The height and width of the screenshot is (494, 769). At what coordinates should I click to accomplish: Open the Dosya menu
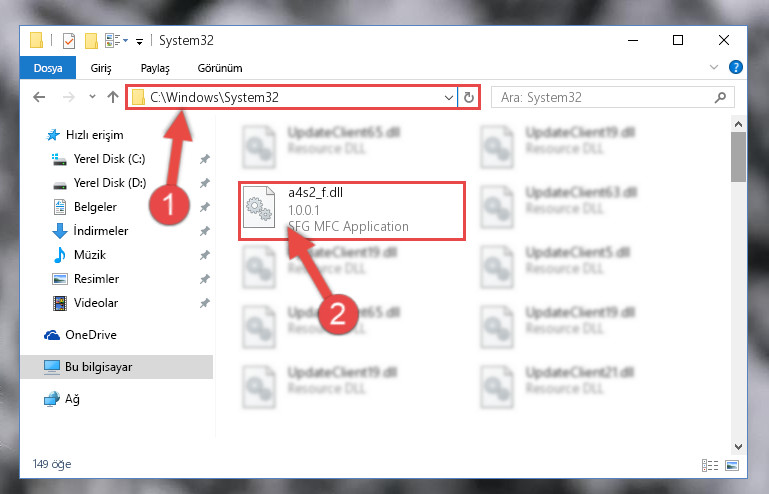[48, 68]
